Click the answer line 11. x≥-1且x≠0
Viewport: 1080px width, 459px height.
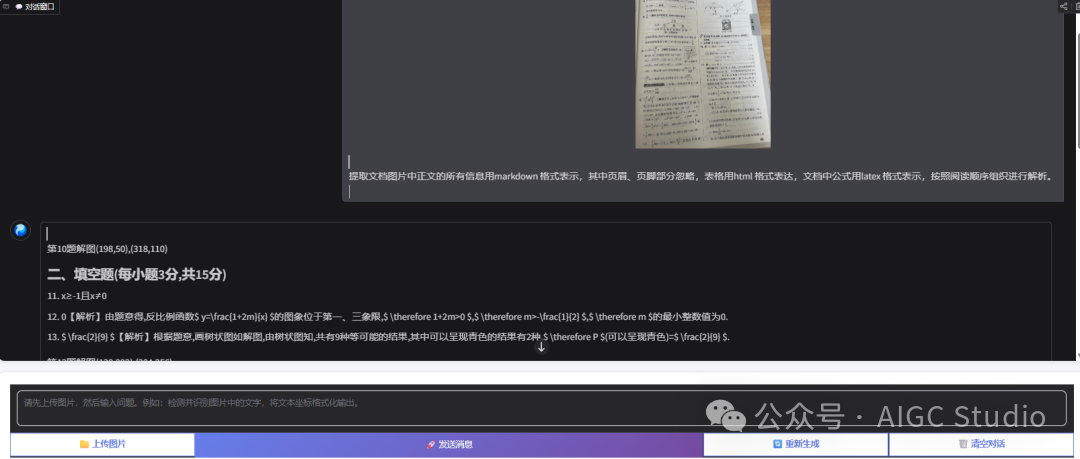(77, 296)
